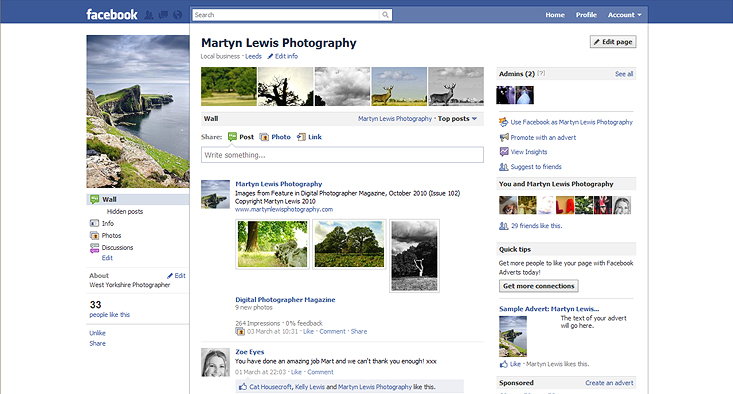733x394 pixels.
Task: Click the Discussions sidebar icon
Action: (94, 248)
